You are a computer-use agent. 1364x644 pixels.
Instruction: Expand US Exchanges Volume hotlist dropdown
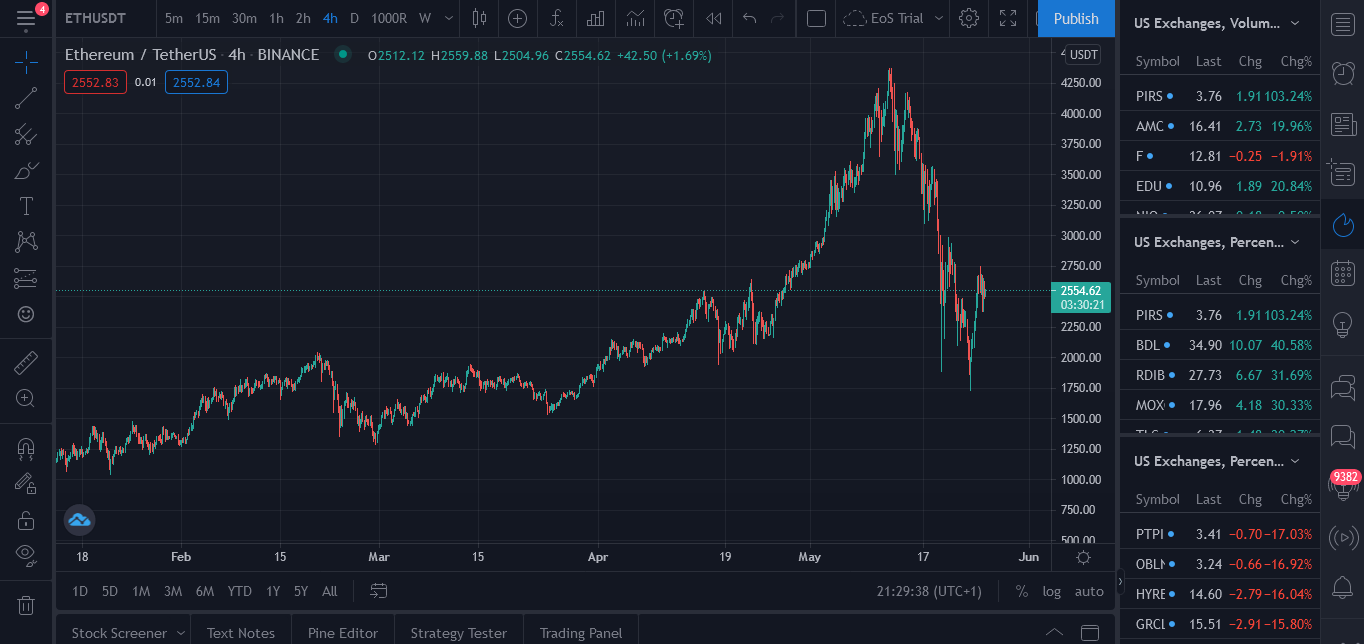tap(1295, 23)
